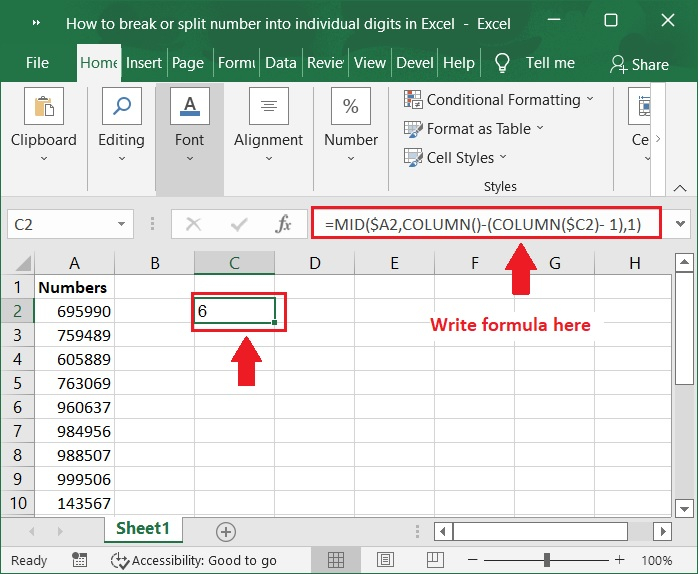The image size is (700, 574).
Task: Click the Share button
Action: click(639, 64)
